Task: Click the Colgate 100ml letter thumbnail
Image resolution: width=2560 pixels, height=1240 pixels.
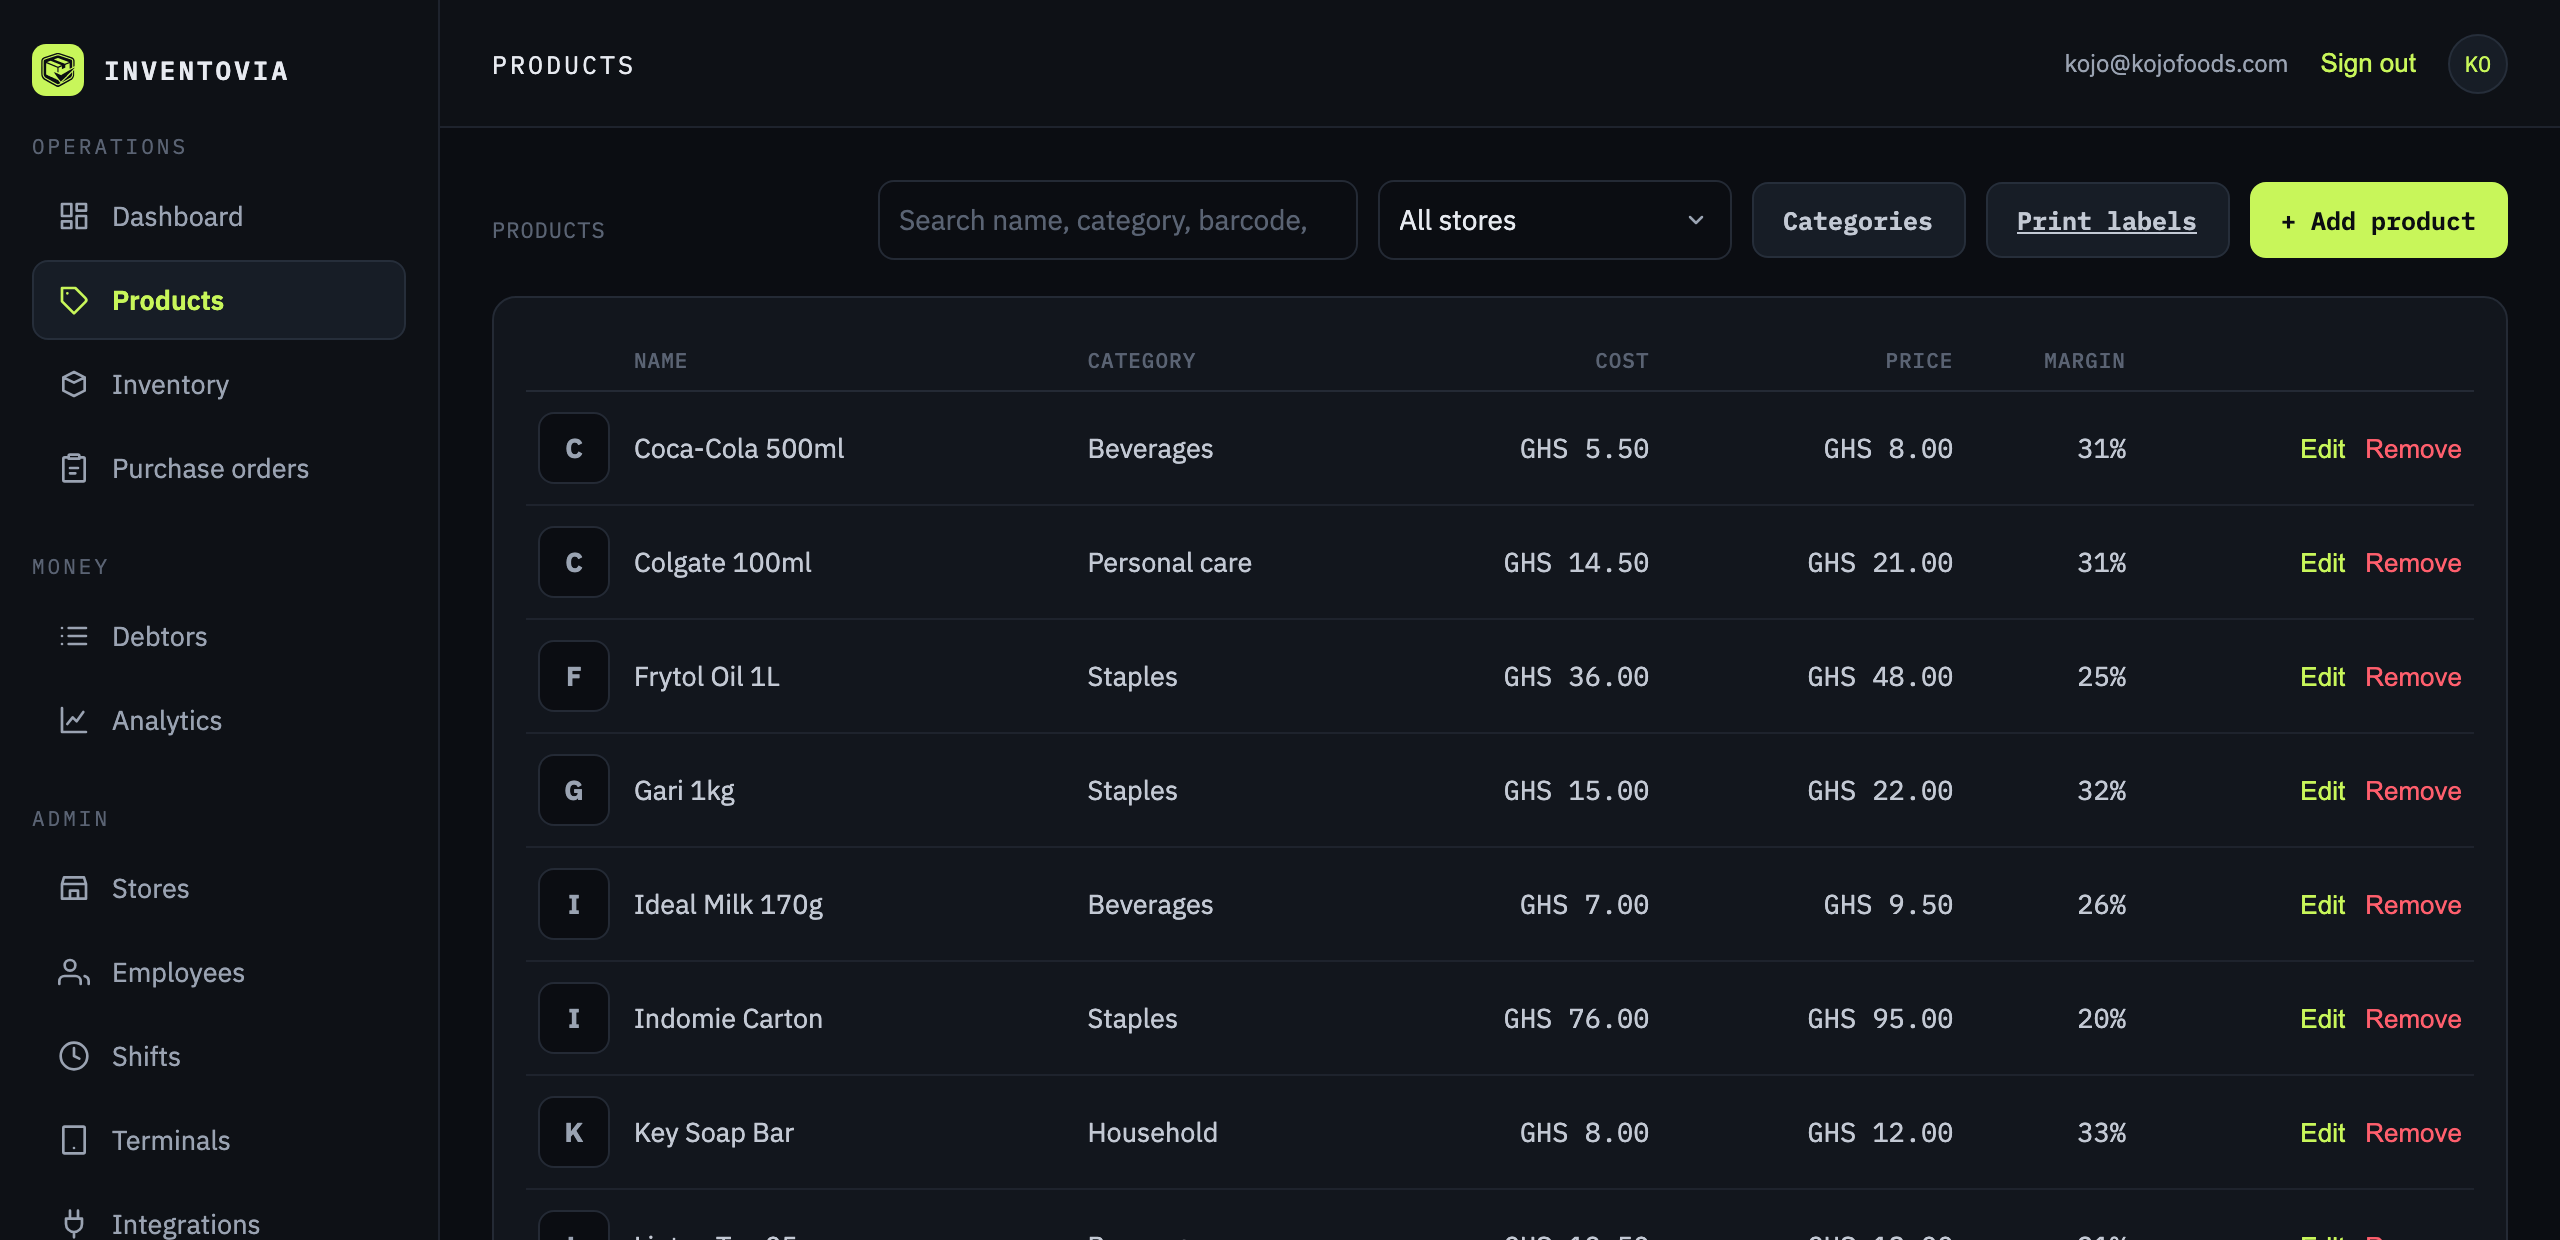Action: (574, 562)
